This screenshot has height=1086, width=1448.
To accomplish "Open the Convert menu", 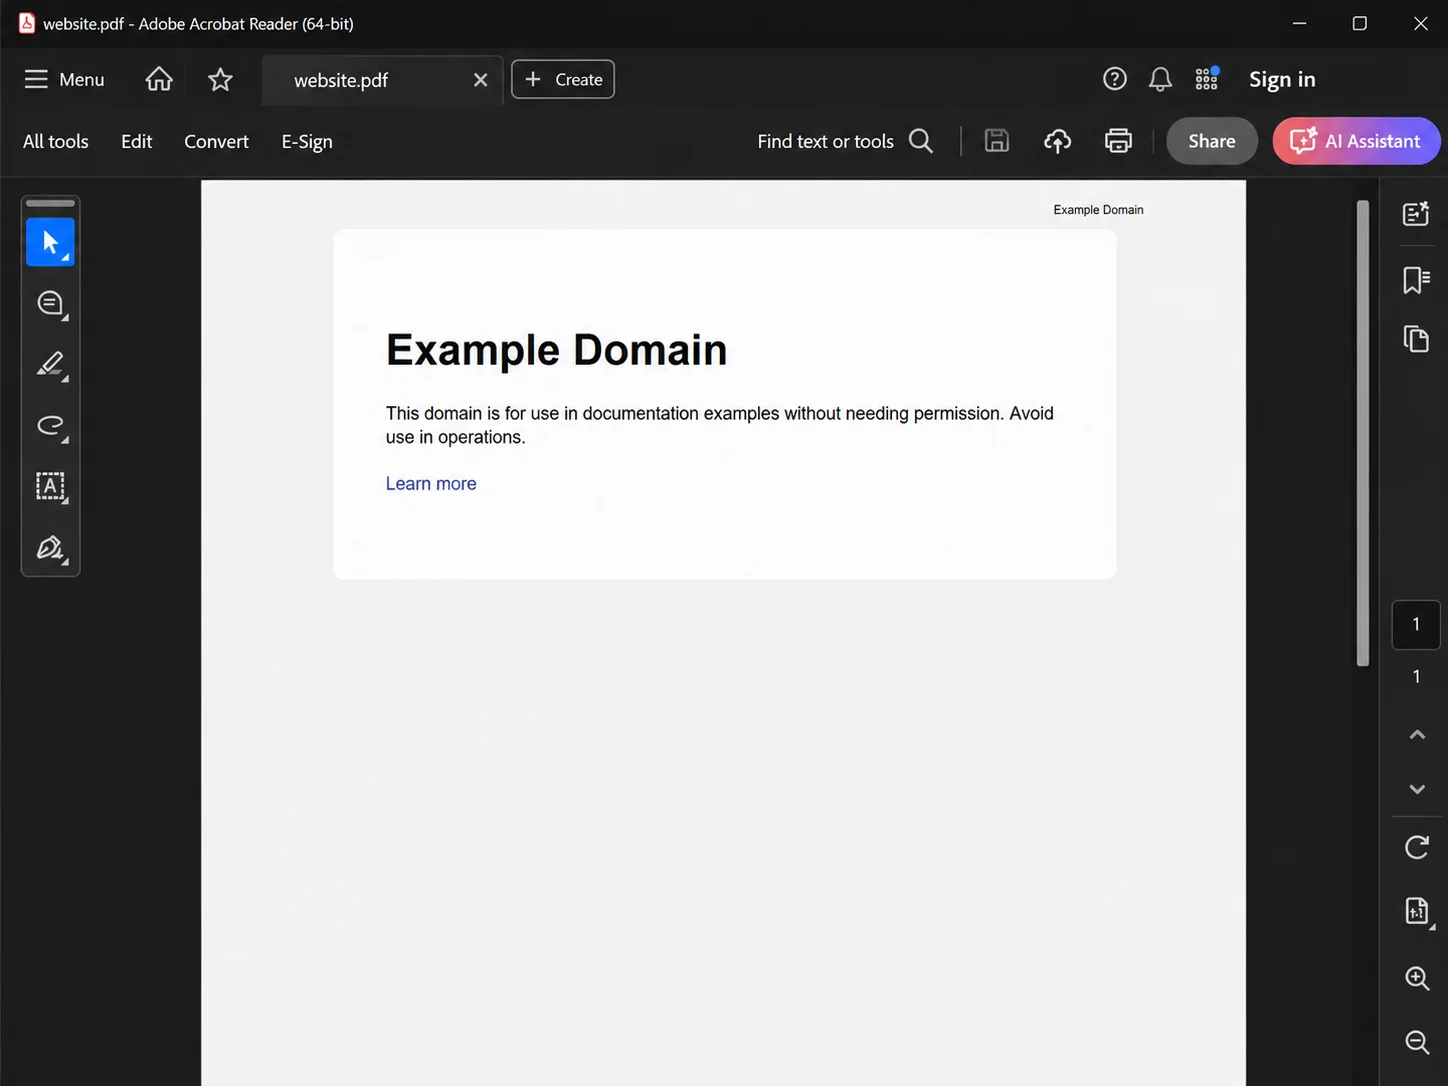I will tap(216, 142).
